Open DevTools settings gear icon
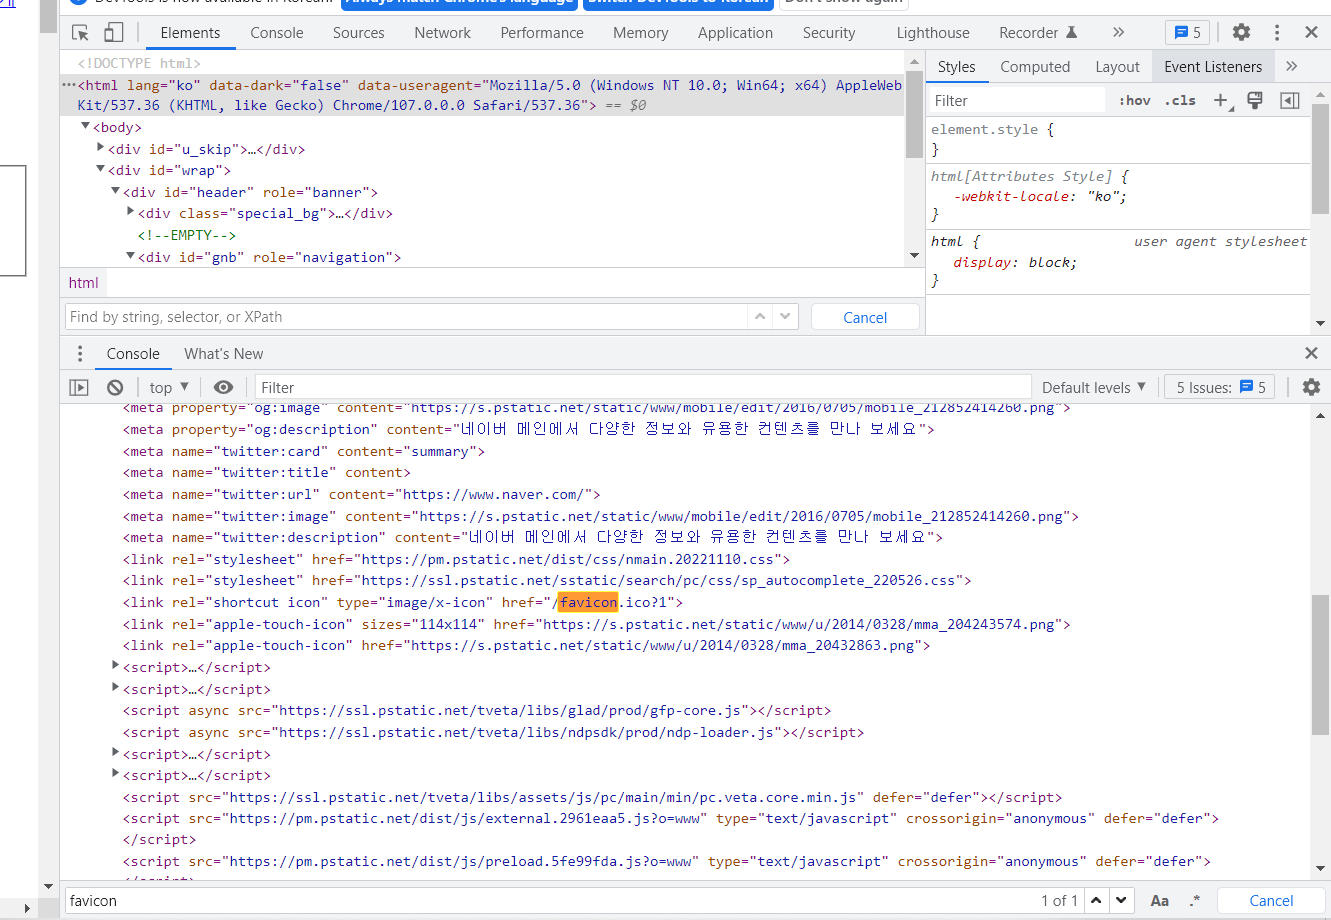The image size is (1331, 920). (x=1241, y=32)
